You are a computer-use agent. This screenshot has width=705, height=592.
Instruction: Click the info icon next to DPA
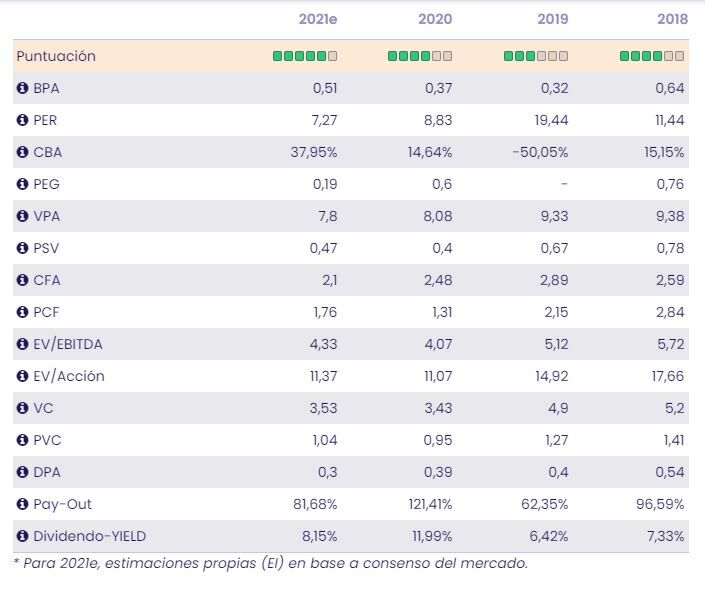(x=23, y=472)
